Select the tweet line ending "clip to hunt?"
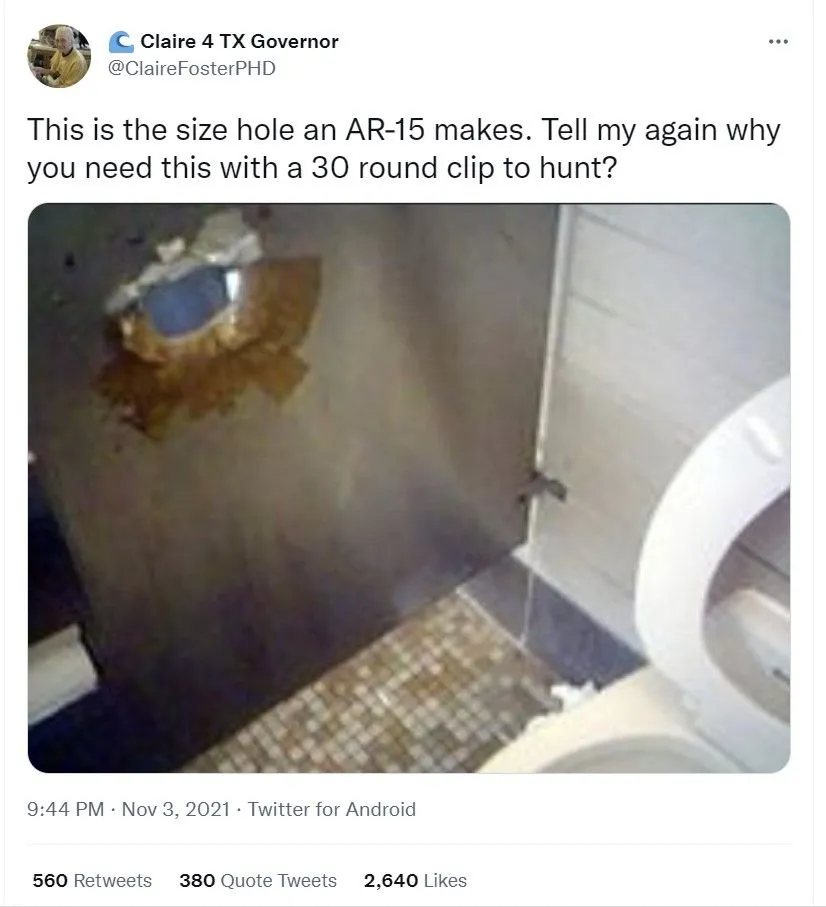 pos(322,168)
